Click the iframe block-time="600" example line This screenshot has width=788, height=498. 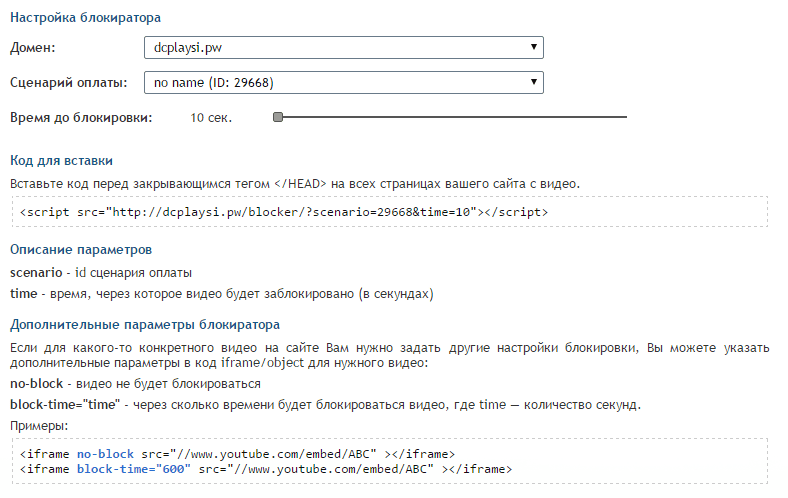point(266,469)
